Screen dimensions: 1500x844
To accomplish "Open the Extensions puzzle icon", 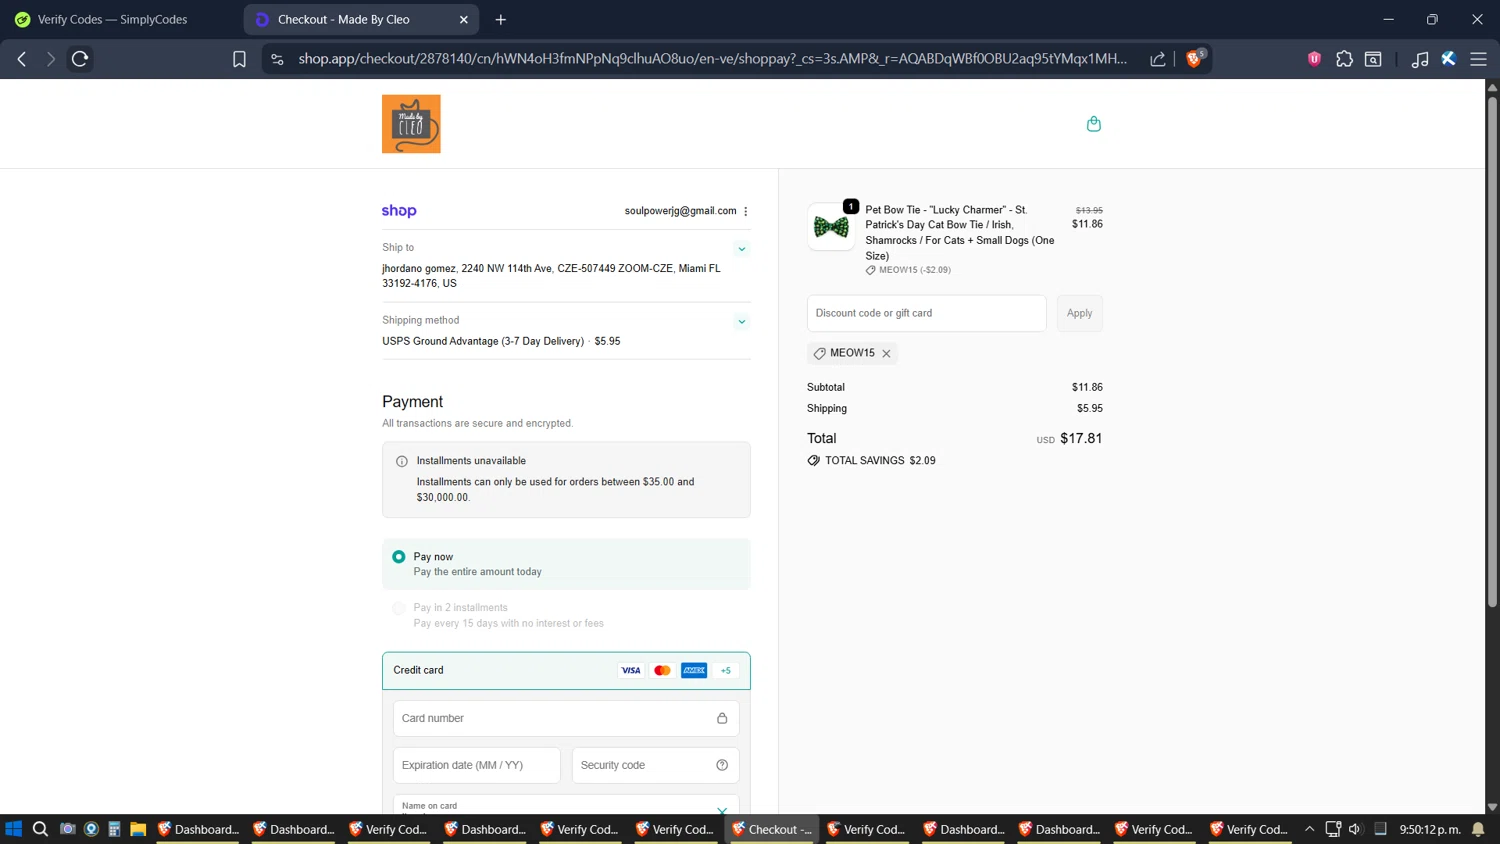I will pos(1344,59).
